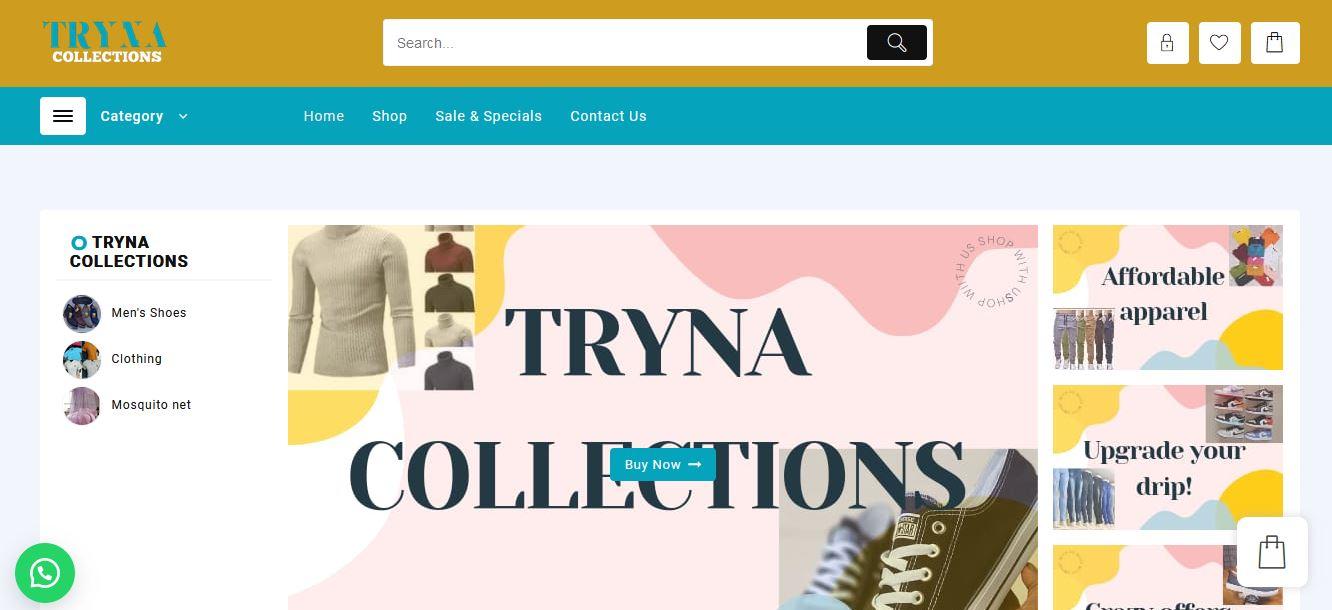Click inside the Search input field
1332x610 pixels.
click(x=624, y=43)
